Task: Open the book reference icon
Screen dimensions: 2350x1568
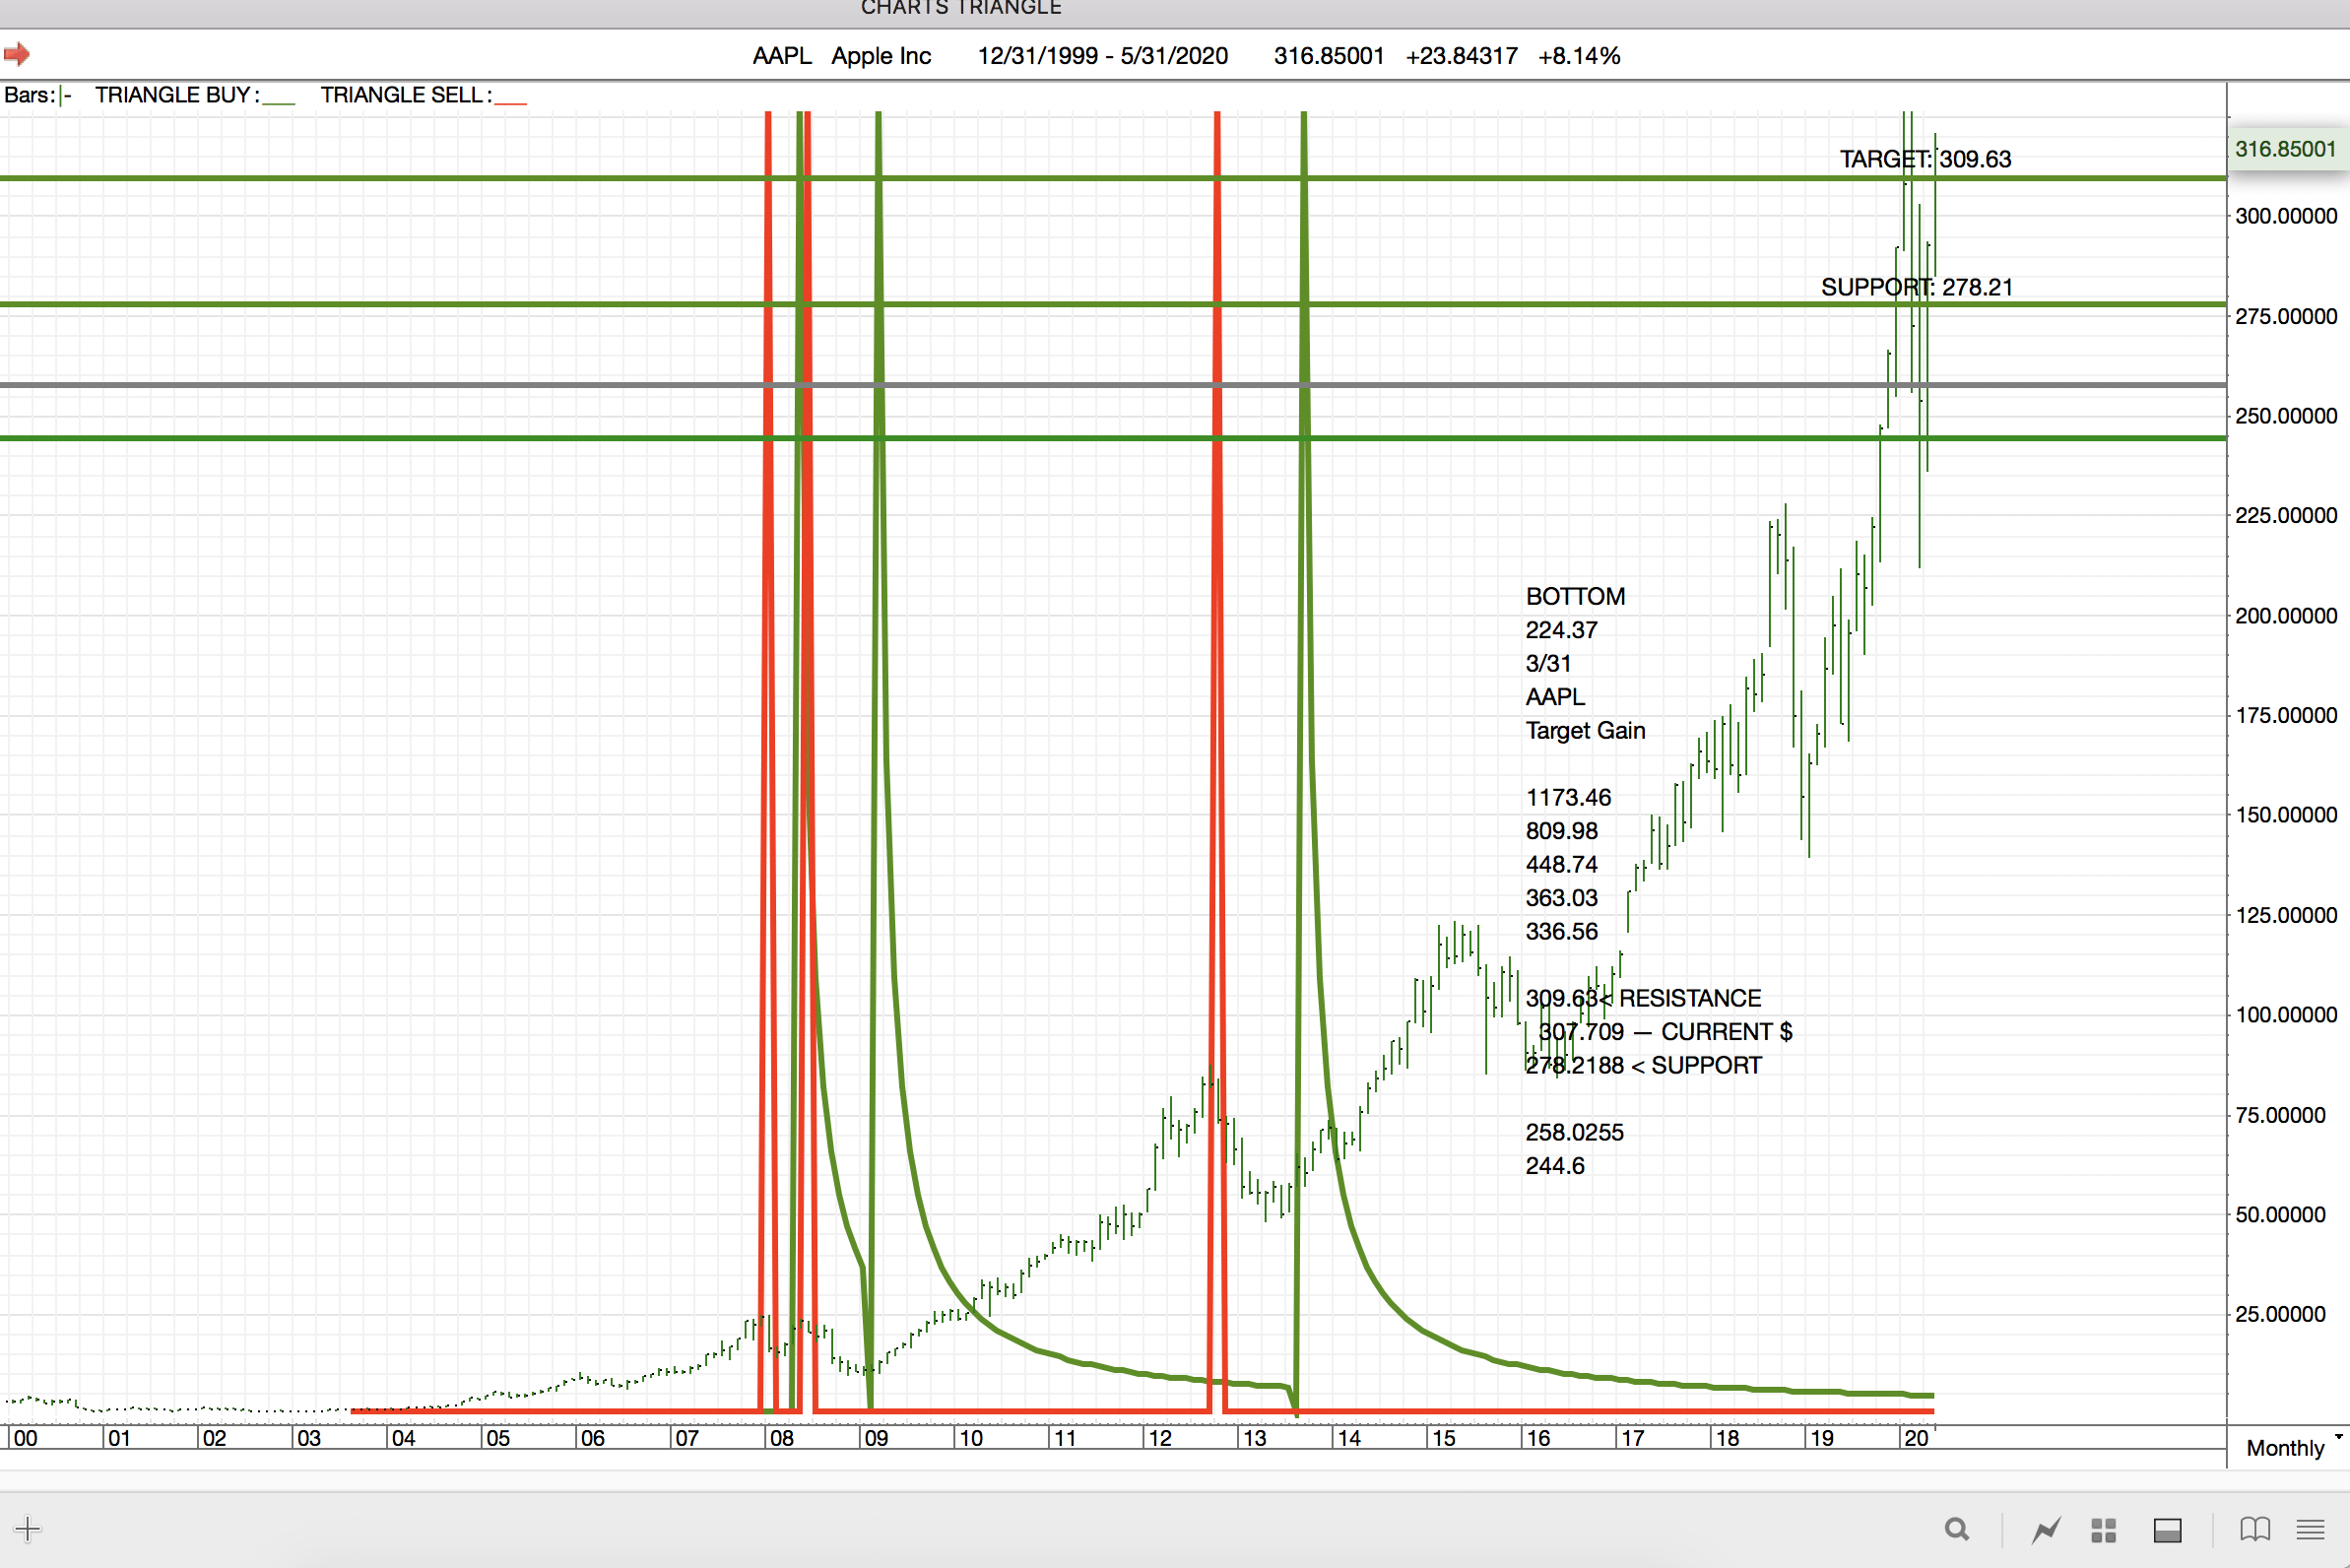Action: [x=2254, y=1529]
